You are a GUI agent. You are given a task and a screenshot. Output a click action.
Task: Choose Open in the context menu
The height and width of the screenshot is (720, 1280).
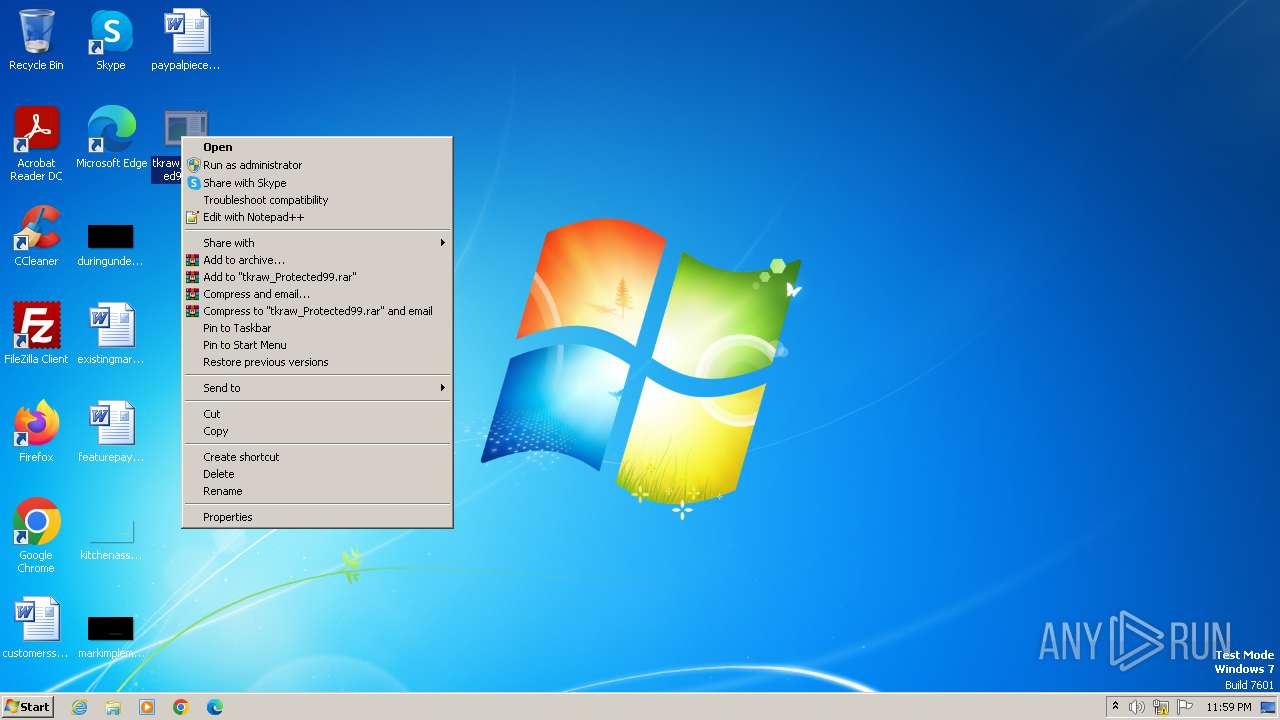[317, 147]
